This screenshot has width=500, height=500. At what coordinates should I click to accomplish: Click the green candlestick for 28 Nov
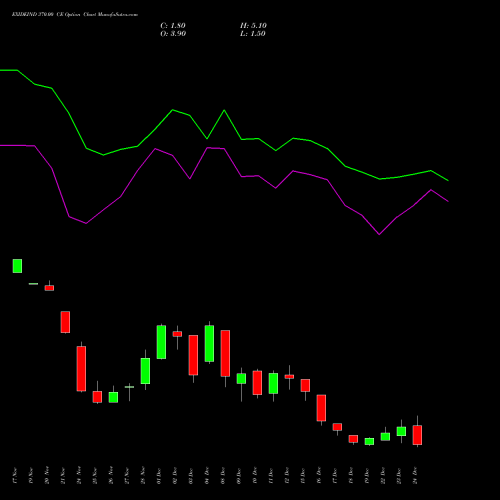click(x=145, y=371)
